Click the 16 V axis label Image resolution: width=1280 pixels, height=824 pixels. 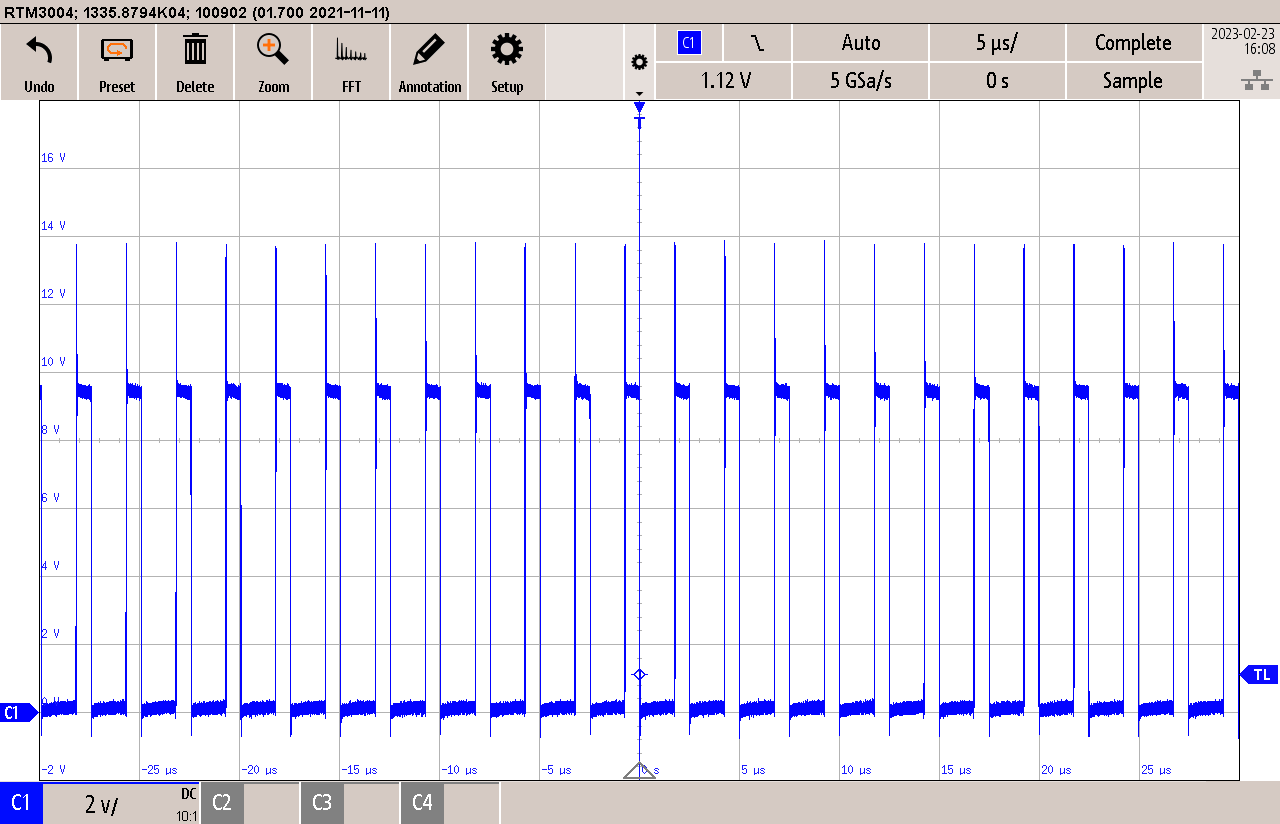pyautogui.click(x=54, y=158)
